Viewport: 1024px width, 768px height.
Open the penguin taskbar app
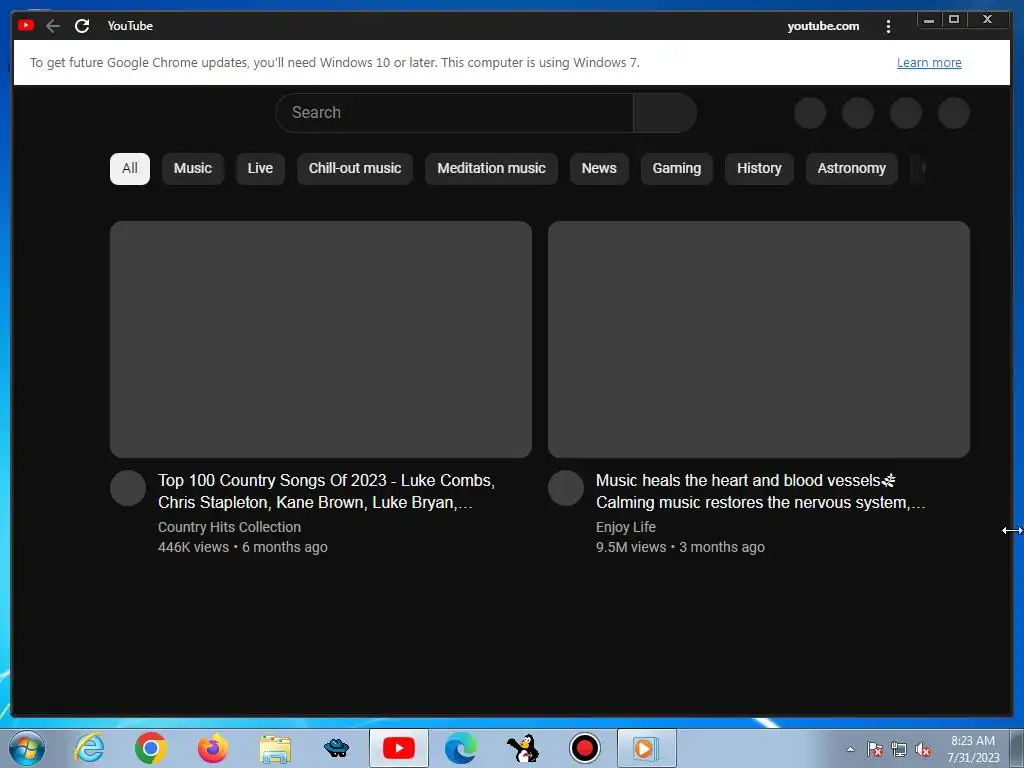coord(522,748)
